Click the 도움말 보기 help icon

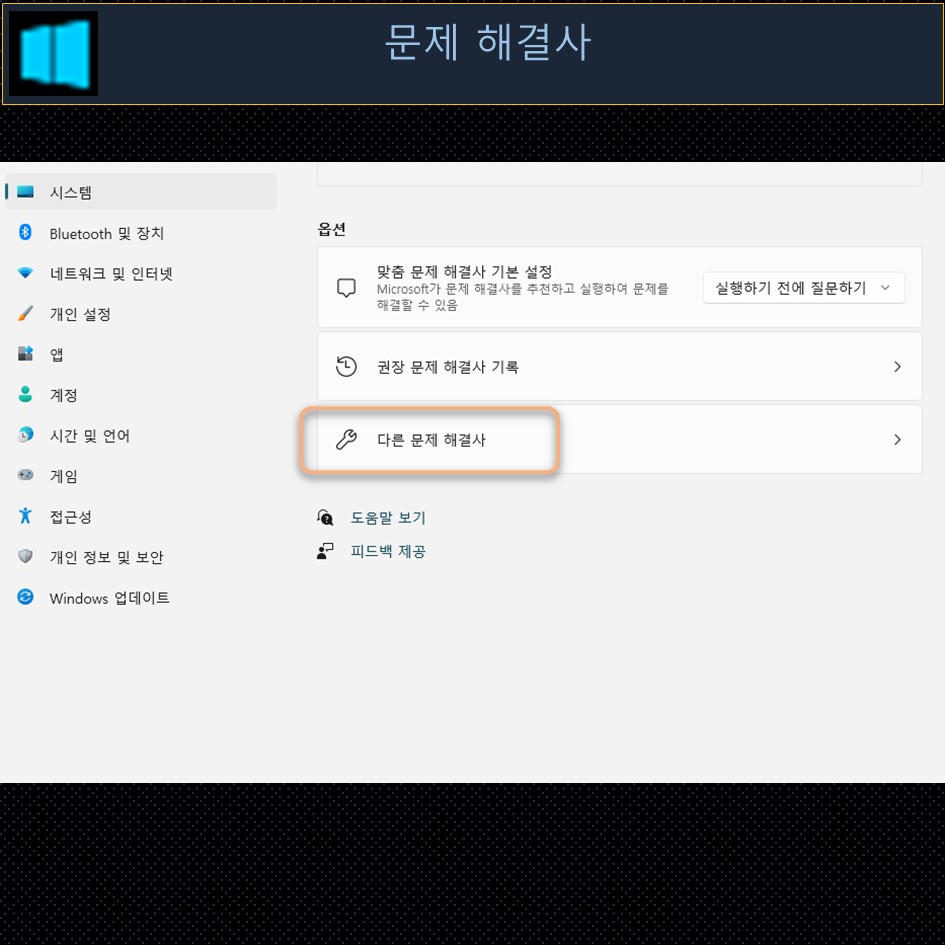[x=325, y=517]
